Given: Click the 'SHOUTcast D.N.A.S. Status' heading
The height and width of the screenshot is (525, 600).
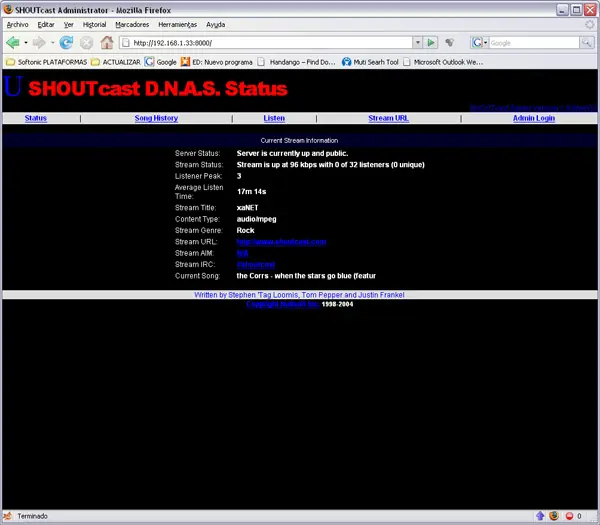Looking at the screenshot, I should coord(158,89).
